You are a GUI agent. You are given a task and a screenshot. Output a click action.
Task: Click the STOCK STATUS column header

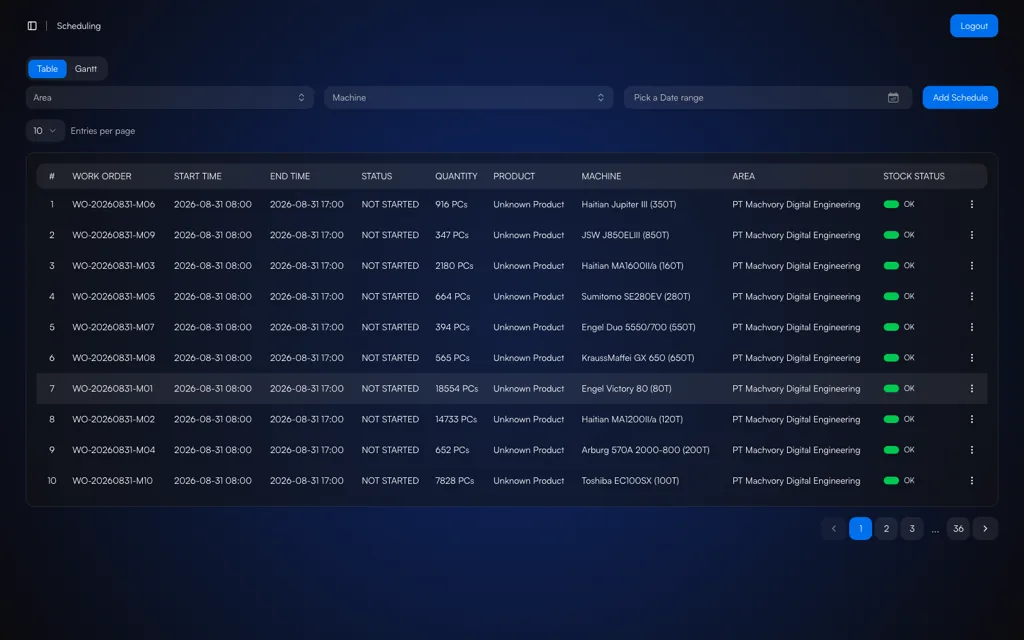coord(914,176)
